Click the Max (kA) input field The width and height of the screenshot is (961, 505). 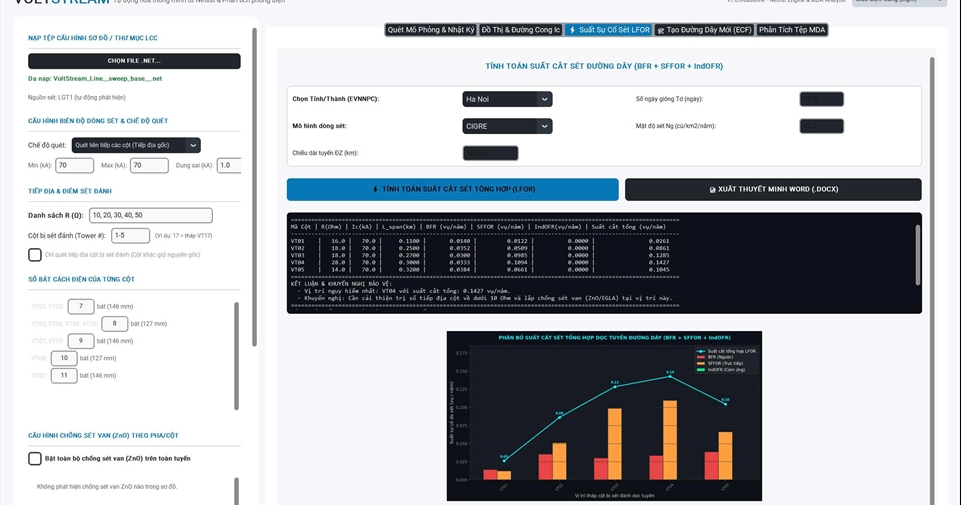tap(149, 165)
